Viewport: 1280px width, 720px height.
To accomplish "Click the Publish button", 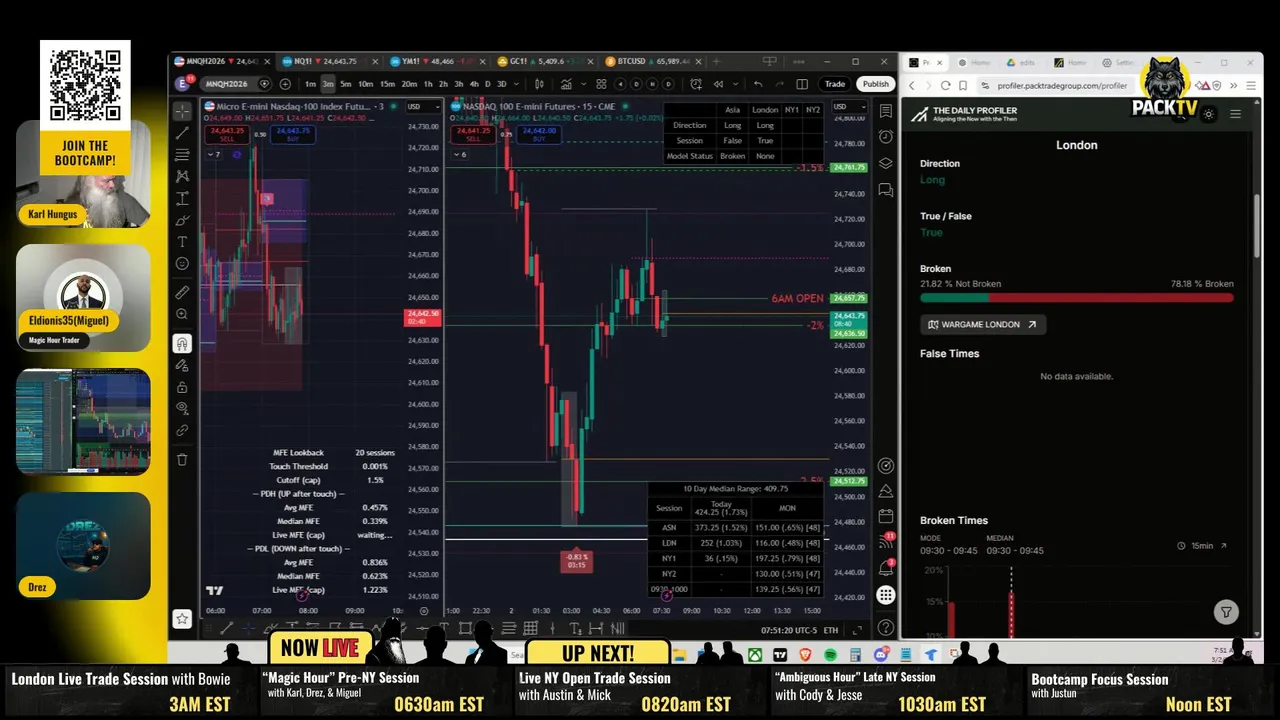I will coord(876,84).
